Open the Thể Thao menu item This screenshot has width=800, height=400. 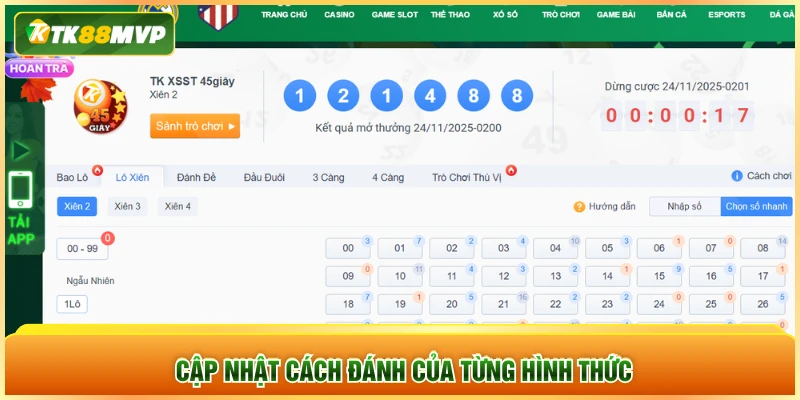[x=451, y=15]
